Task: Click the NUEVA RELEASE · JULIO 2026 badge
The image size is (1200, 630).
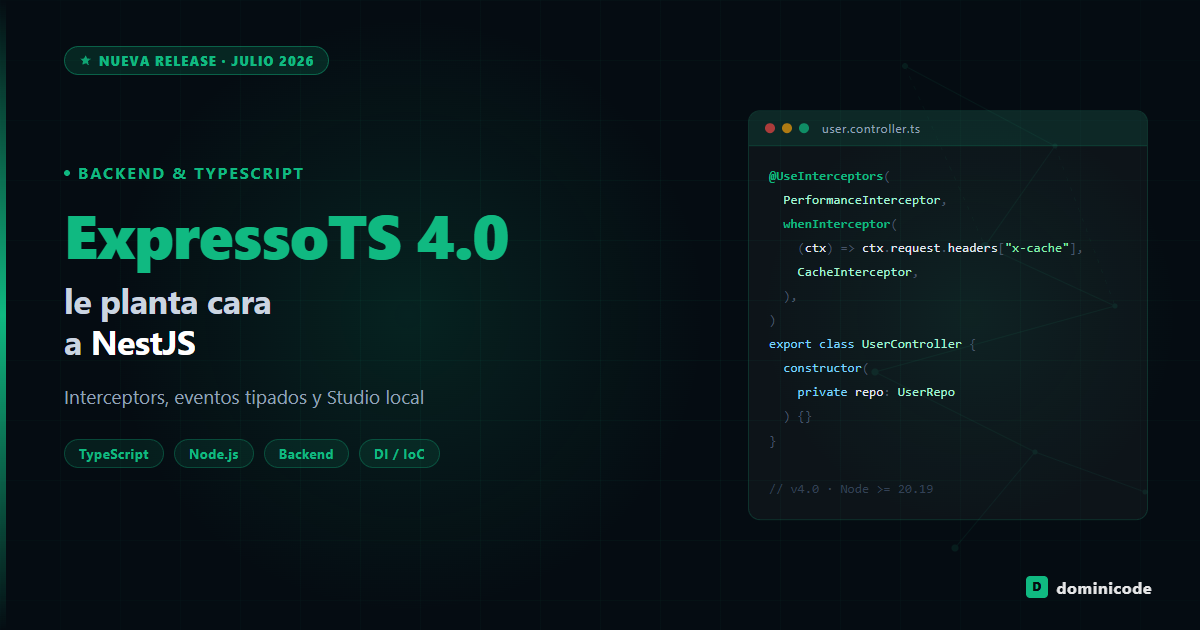Action: 196,61
